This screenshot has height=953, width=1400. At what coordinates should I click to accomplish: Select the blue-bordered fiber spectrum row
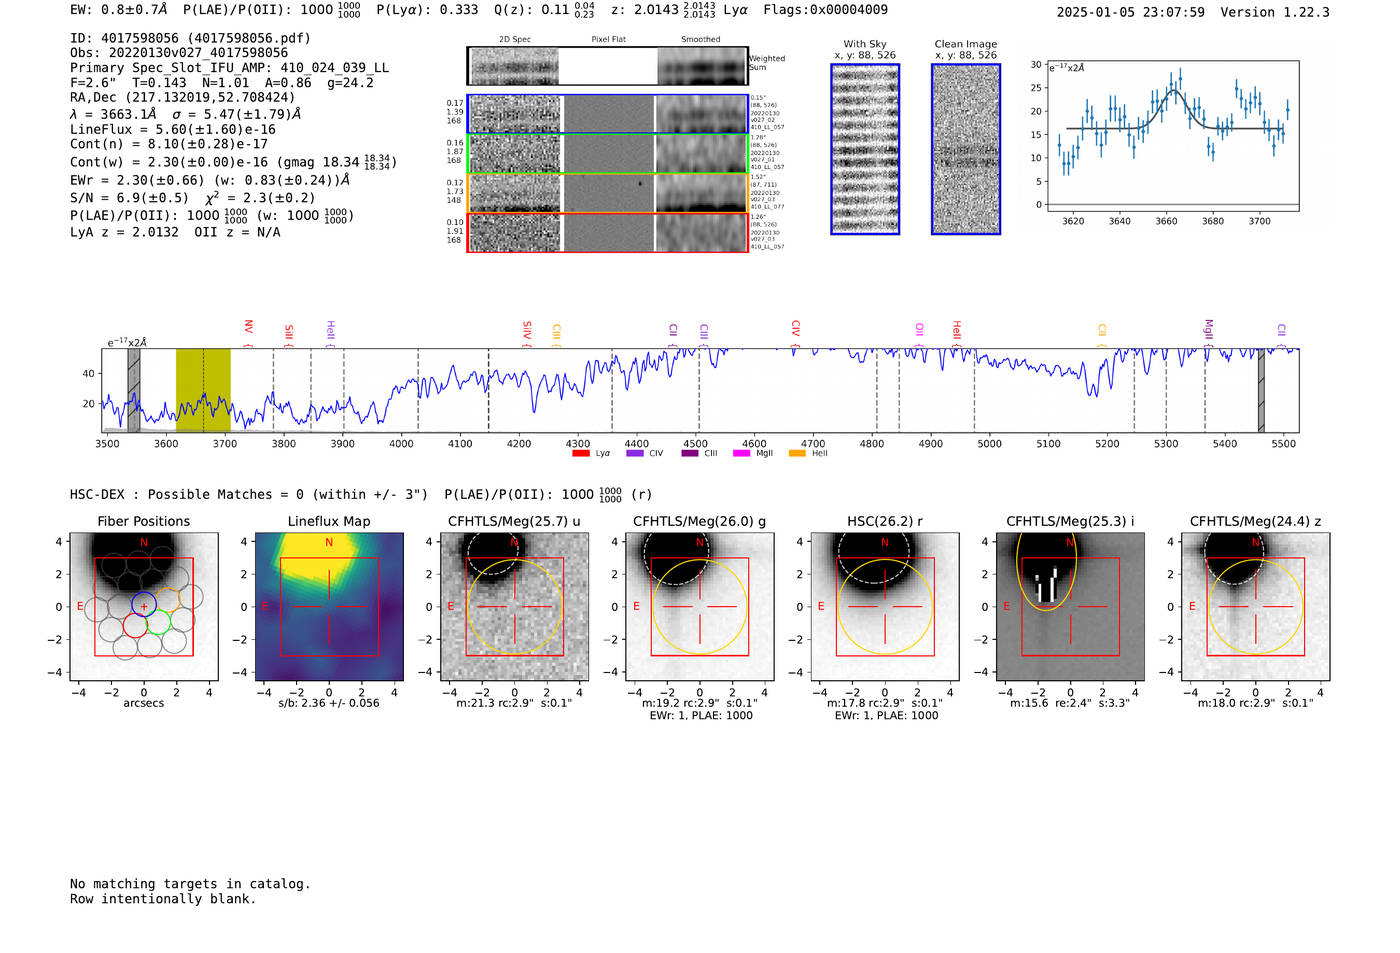(x=608, y=114)
